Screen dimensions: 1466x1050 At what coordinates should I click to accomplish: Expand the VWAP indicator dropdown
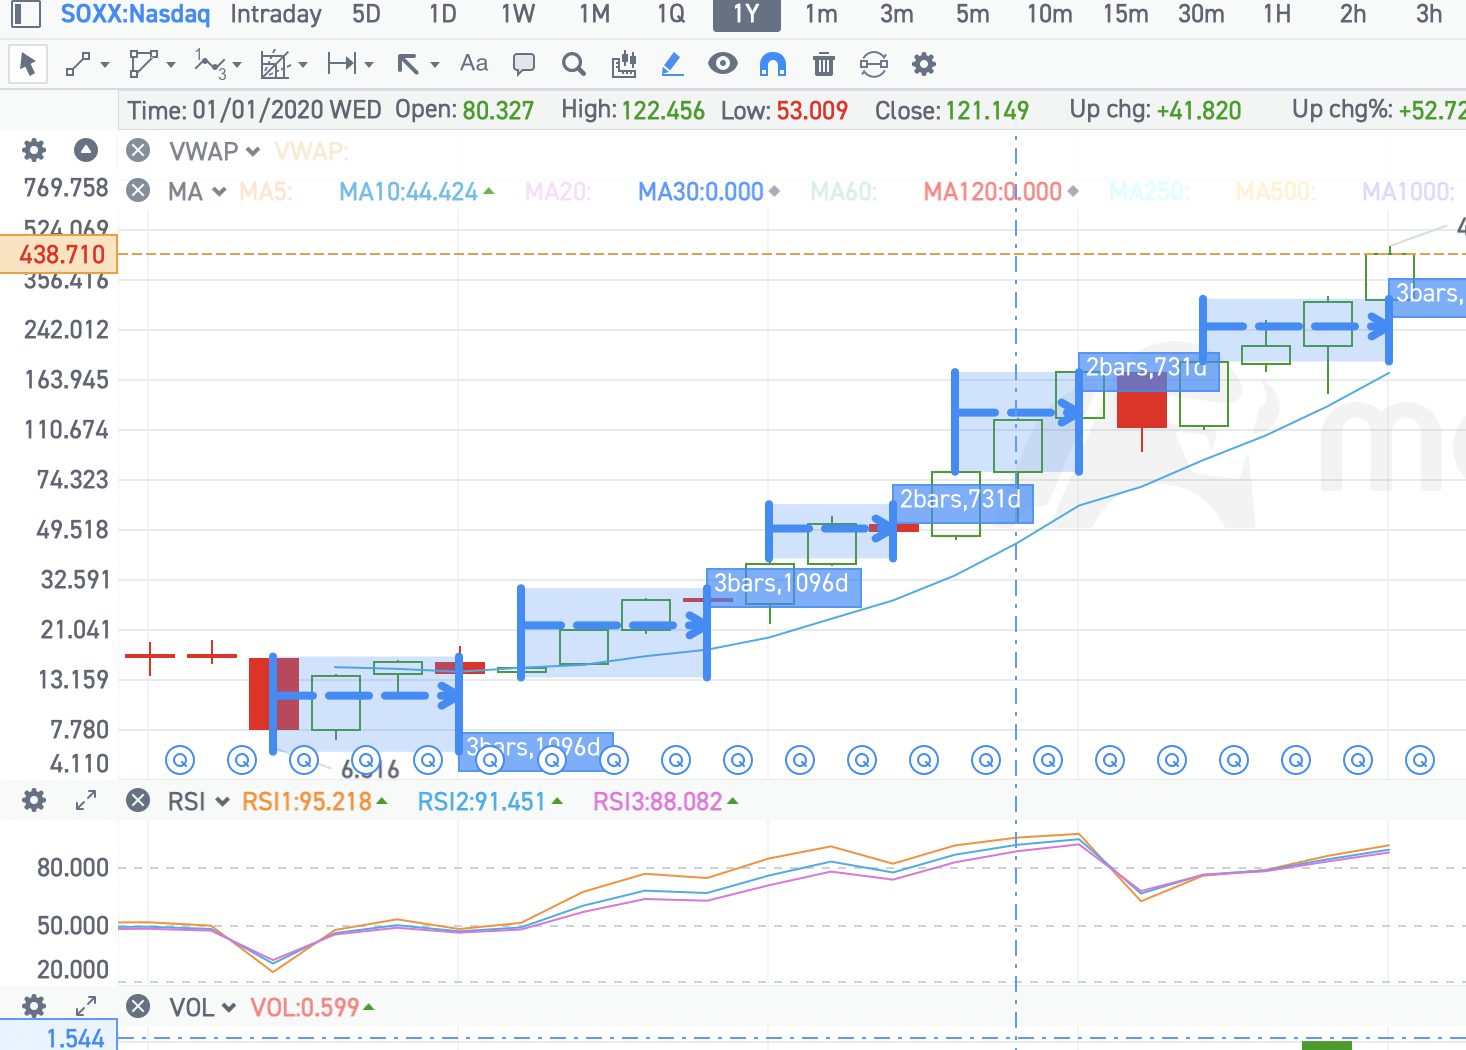pyautogui.click(x=253, y=152)
